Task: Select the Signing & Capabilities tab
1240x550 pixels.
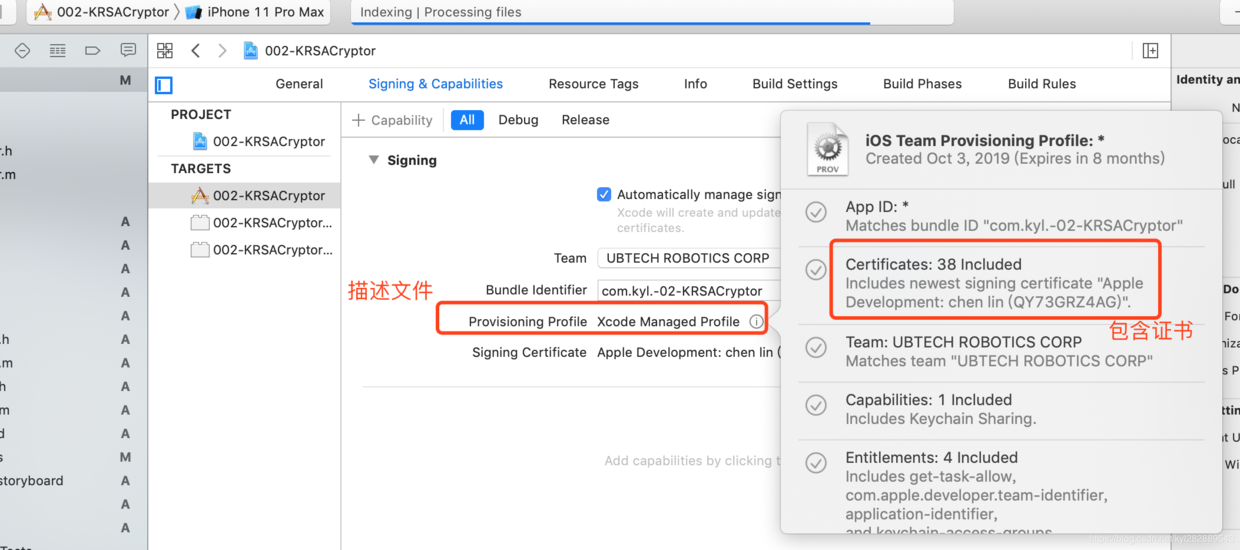Action: [x=436, y=84]
